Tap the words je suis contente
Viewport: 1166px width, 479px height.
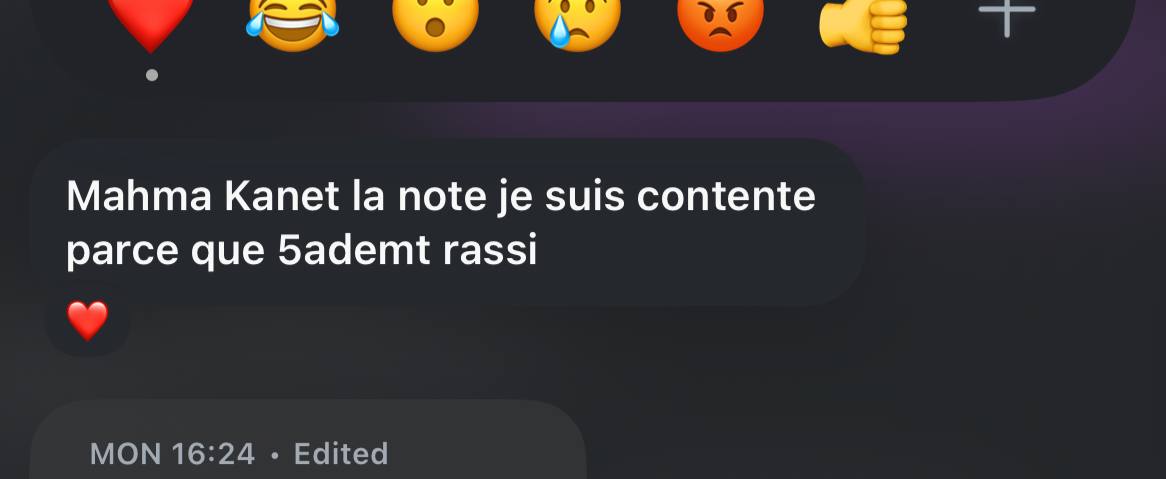653,197
